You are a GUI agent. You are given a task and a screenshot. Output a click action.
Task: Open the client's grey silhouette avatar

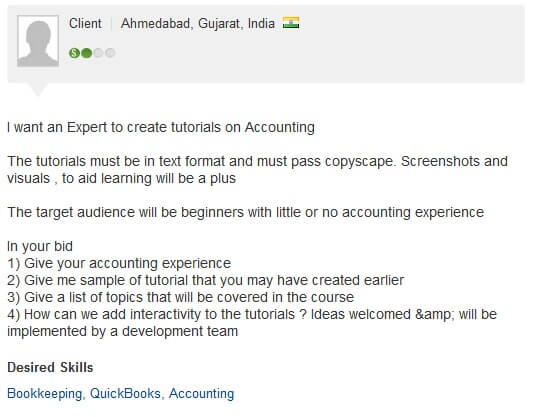pyautogui.click(x=38, y=41)
